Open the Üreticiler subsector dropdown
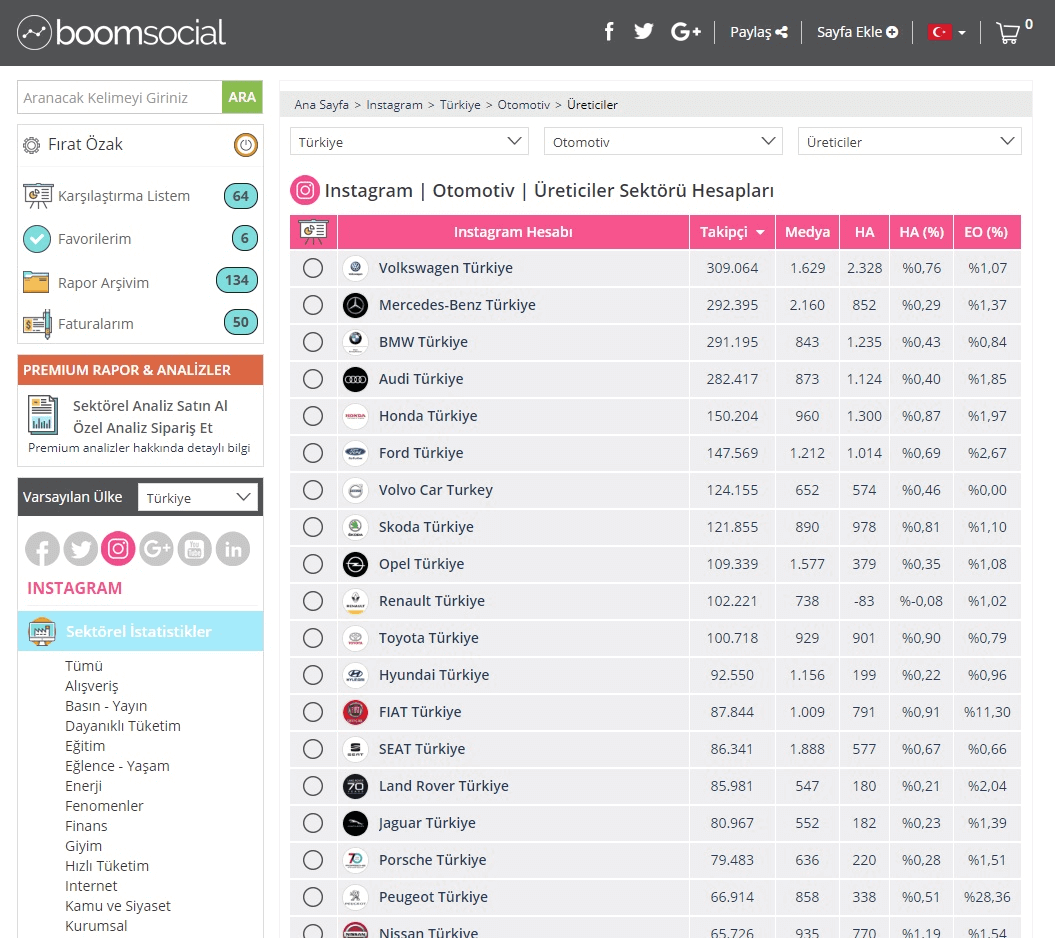Viewport: 1055px width, 938px height. pyautogui.click(x=910, y=142)
